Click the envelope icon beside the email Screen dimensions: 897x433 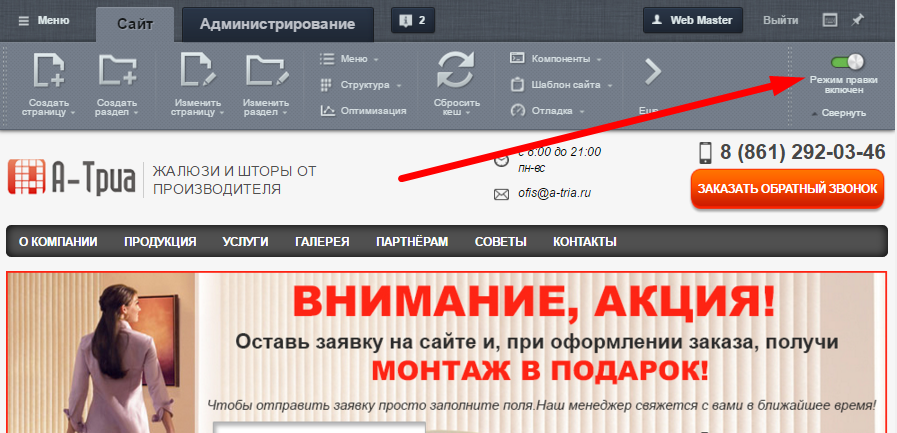pos(501,195)
